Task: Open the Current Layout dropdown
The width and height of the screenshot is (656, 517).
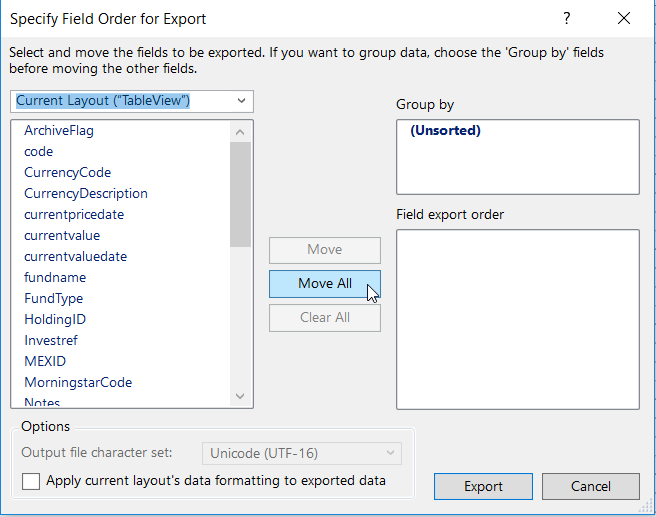Action: 133,101
